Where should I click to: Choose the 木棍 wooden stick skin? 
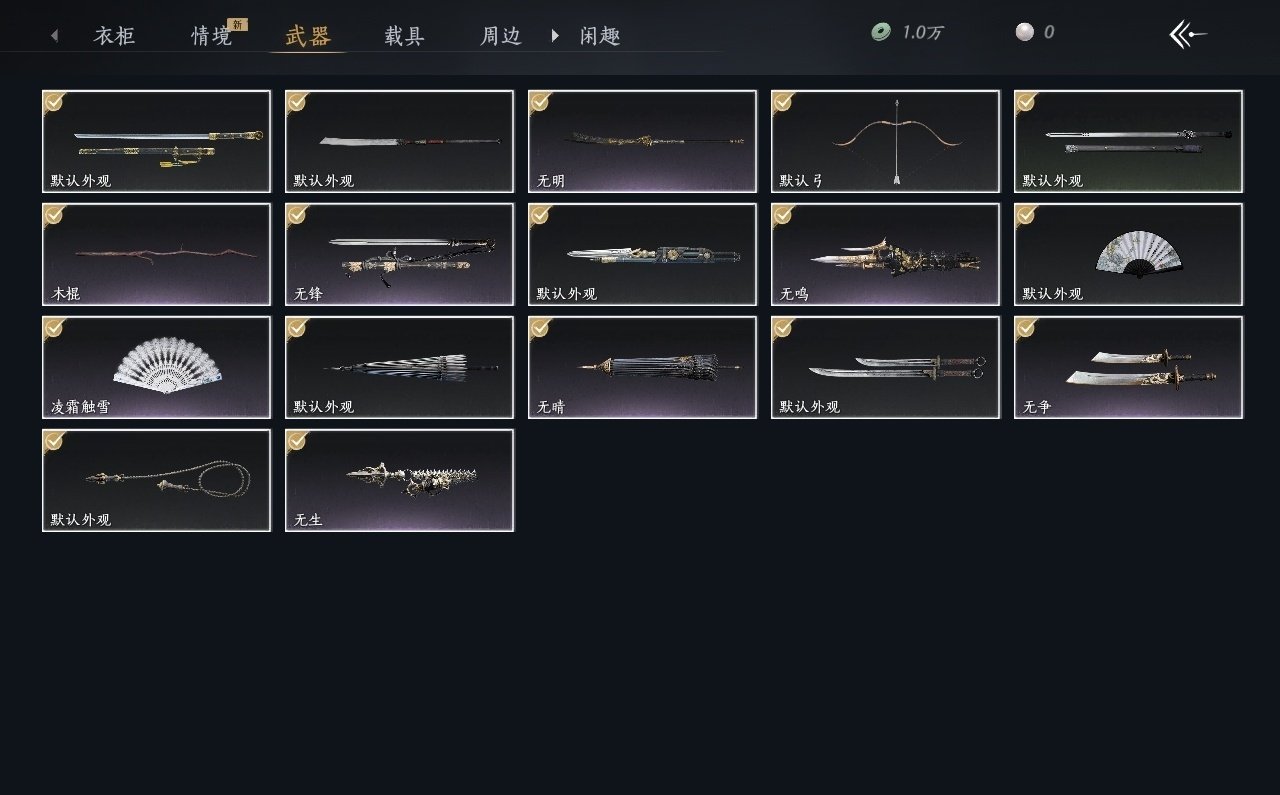tap(157, 254)
